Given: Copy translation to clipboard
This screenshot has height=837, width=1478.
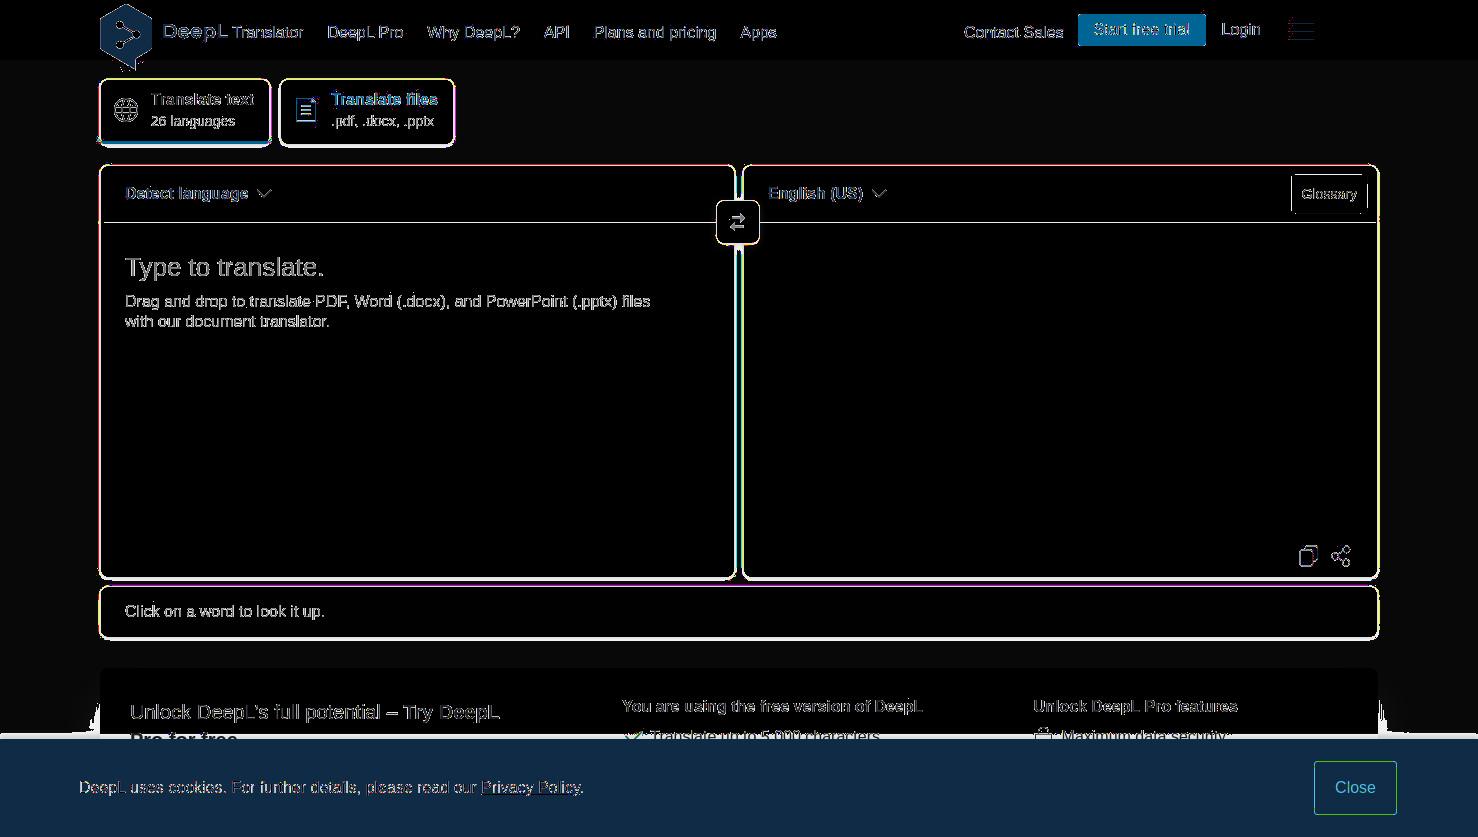Looking at the screenshot, I should tap(1308, 556).
